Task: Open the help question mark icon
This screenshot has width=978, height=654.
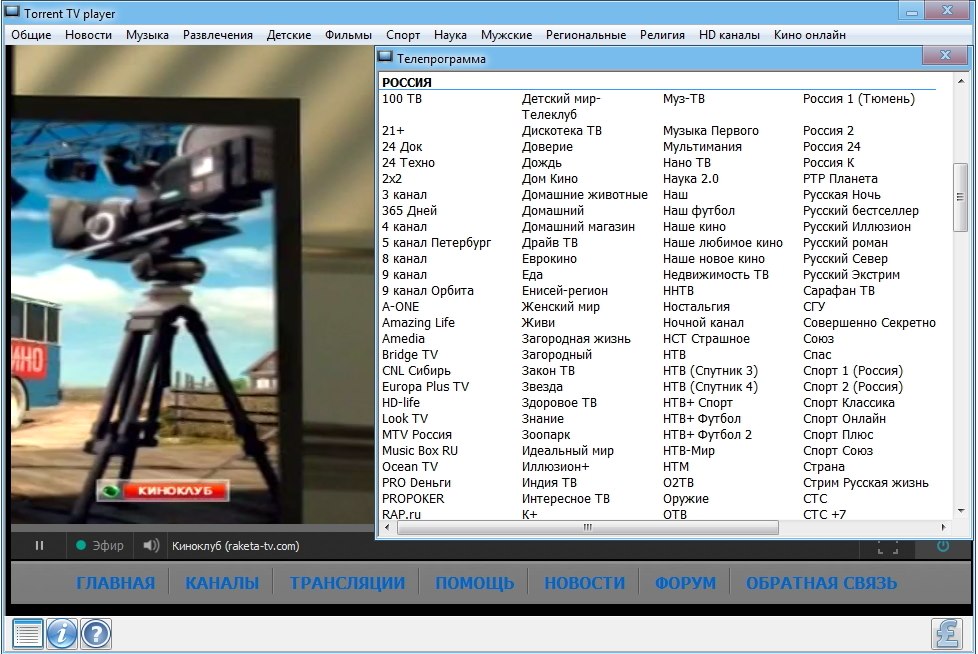Action: tap(96, 634)
